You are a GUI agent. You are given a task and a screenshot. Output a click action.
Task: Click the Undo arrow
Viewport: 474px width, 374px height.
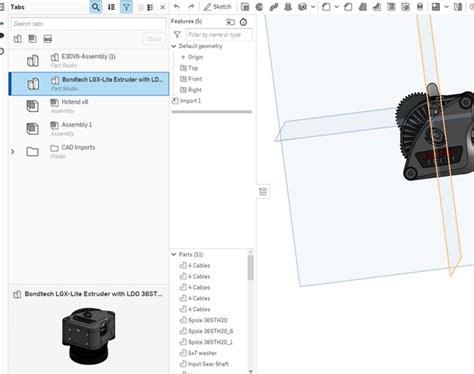(x=177, y=7)
